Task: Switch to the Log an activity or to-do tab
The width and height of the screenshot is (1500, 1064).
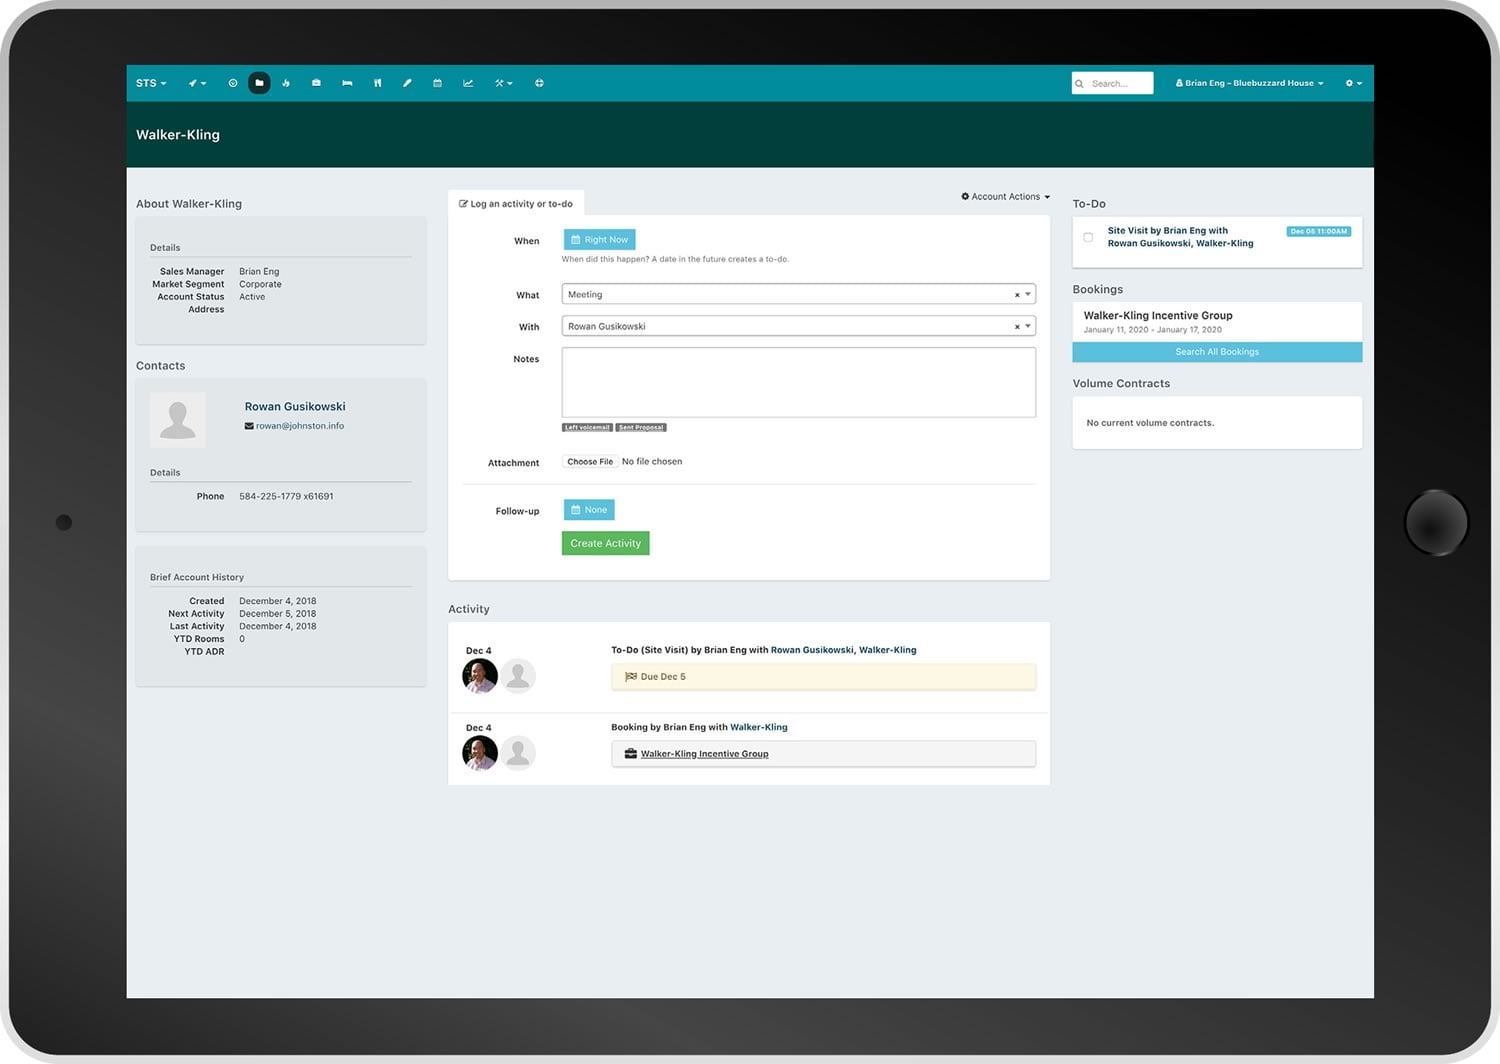Action: point(516,203)
